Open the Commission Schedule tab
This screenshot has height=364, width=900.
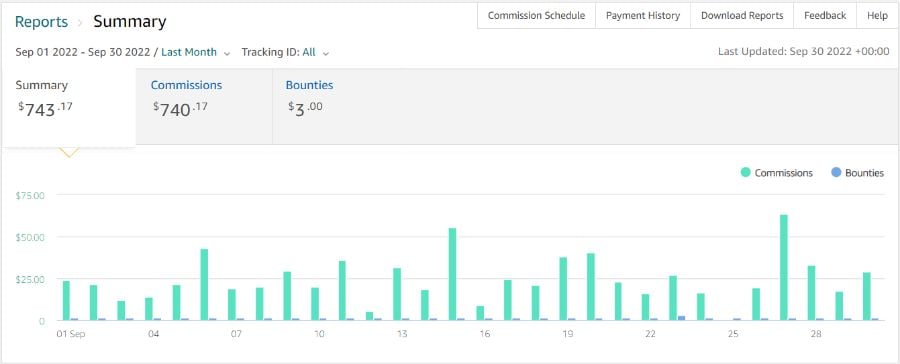click(537, 16)
